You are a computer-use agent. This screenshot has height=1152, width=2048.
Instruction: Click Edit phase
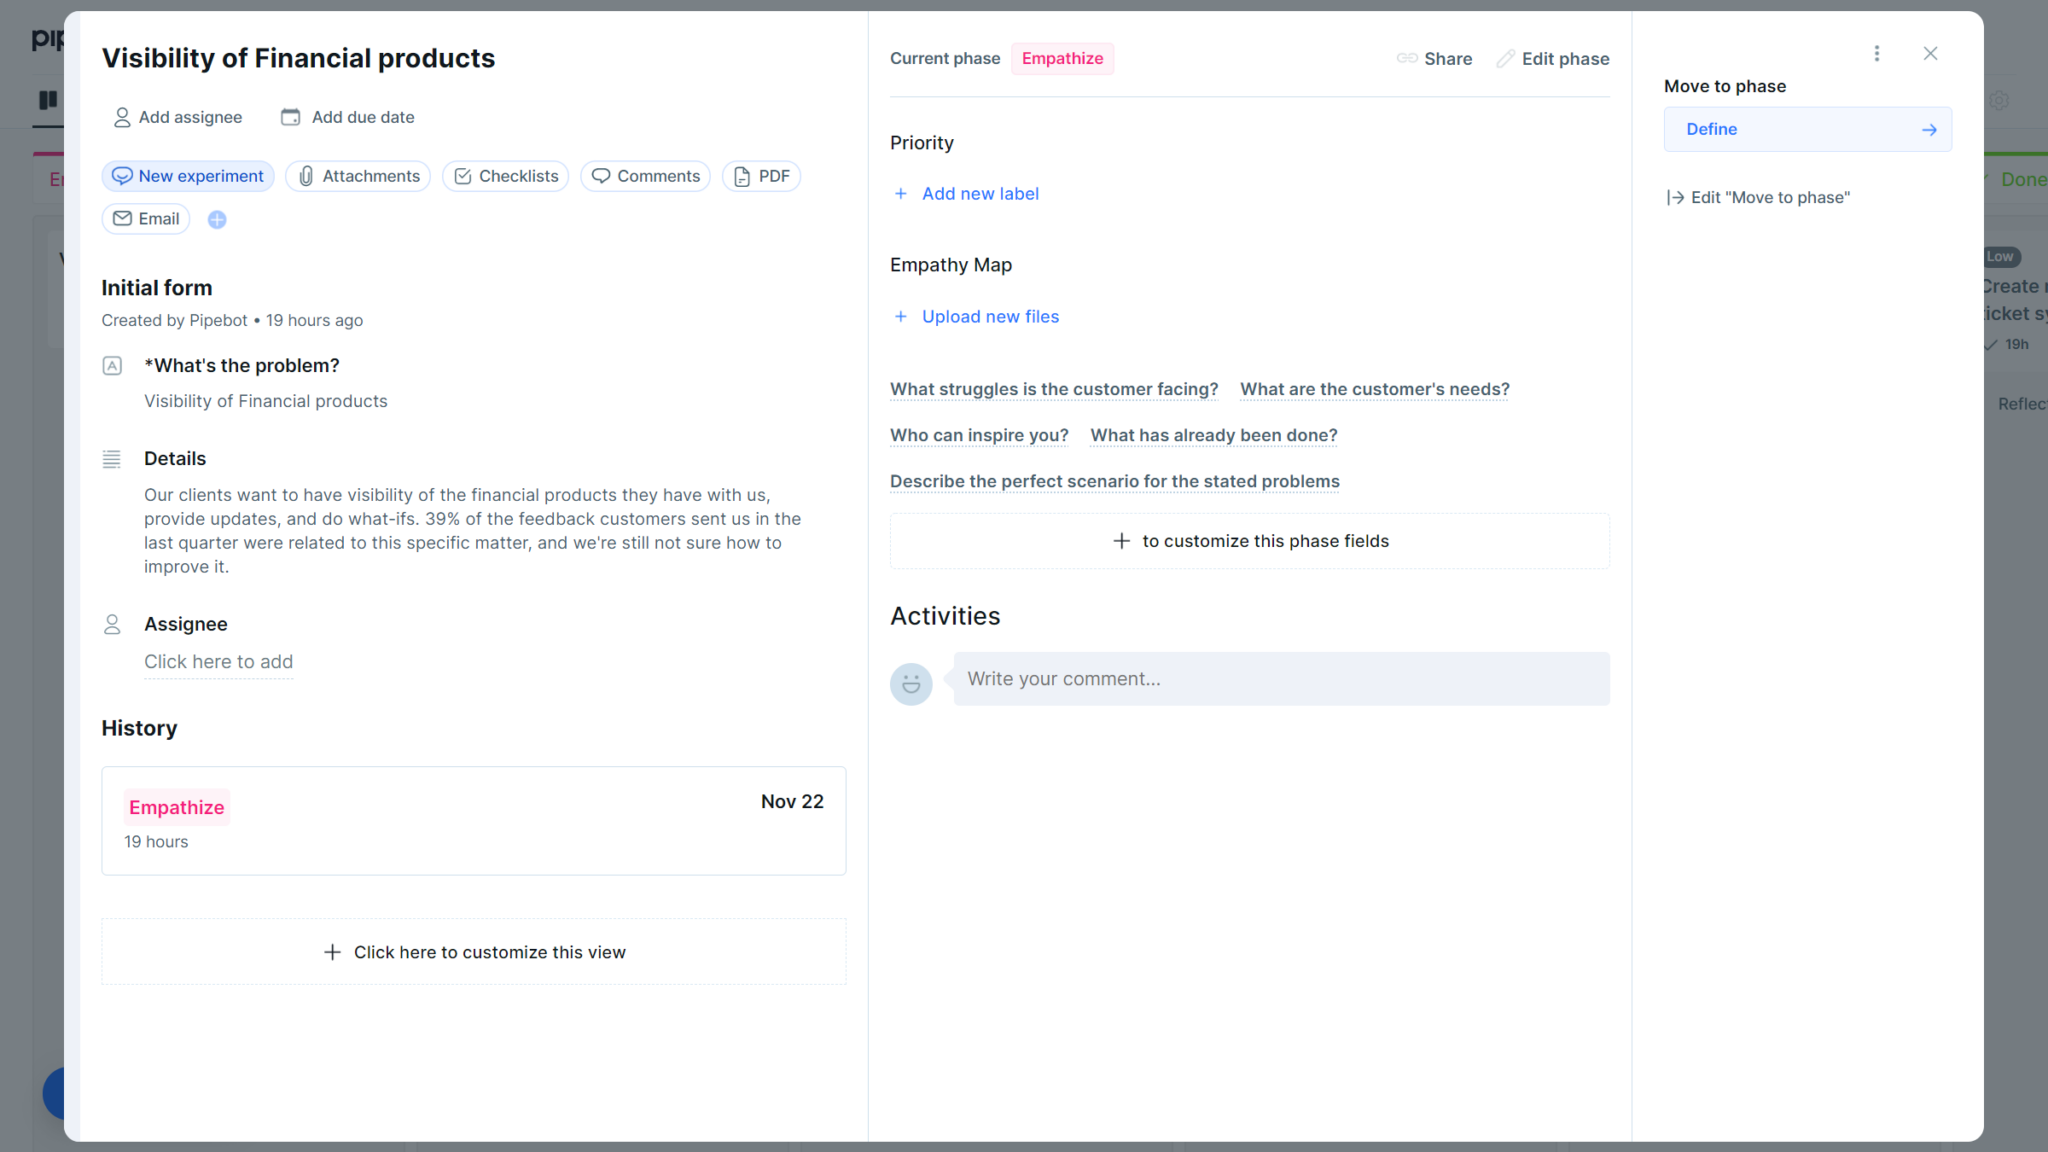(1553, 58)
